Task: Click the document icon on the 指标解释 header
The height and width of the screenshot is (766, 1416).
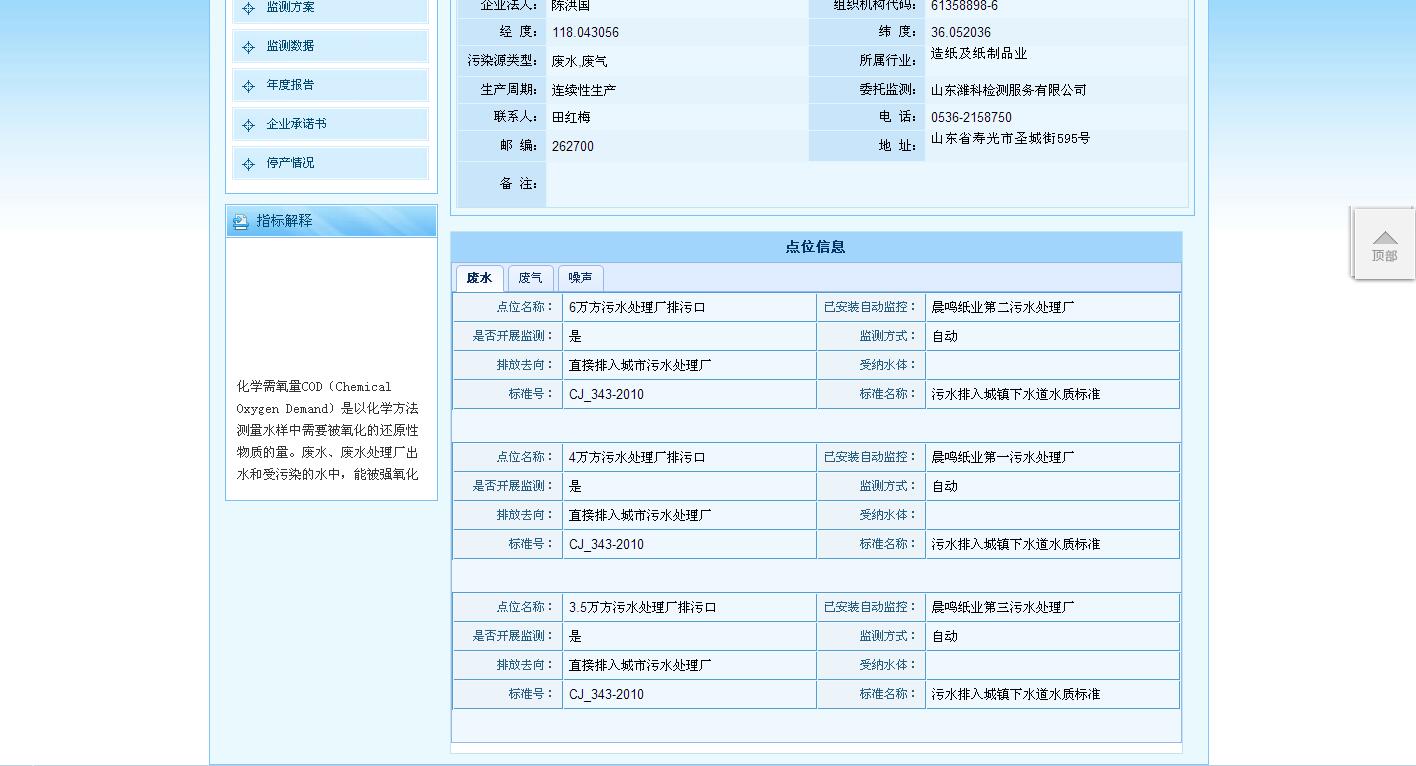Action: (x=238, y=221)
